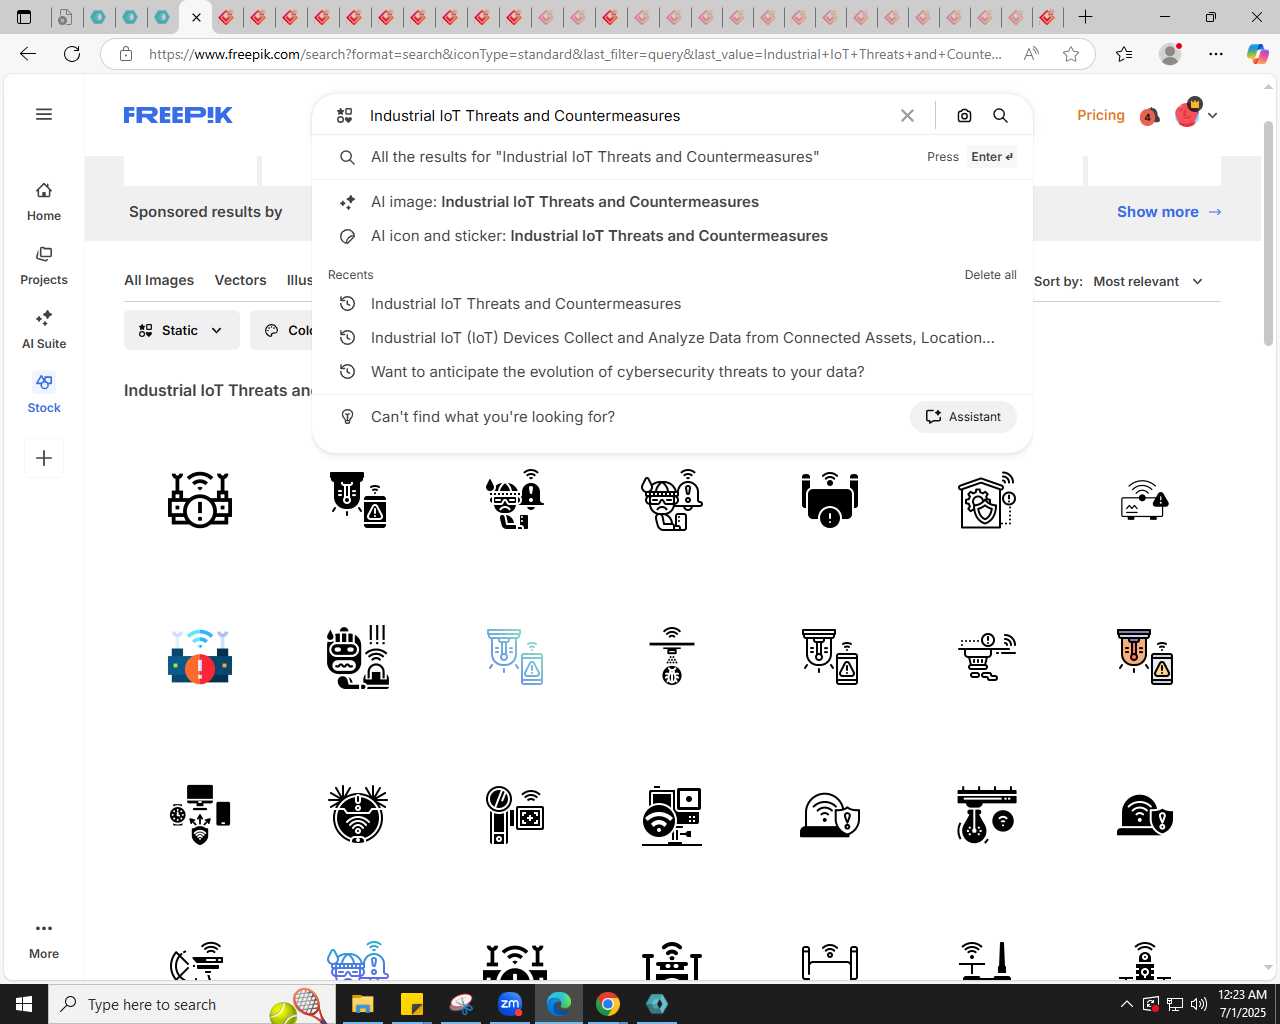This screenshot has width=1280, height=1024.
Task: Open the Pricing link
Action: [x=1101, y=116]
